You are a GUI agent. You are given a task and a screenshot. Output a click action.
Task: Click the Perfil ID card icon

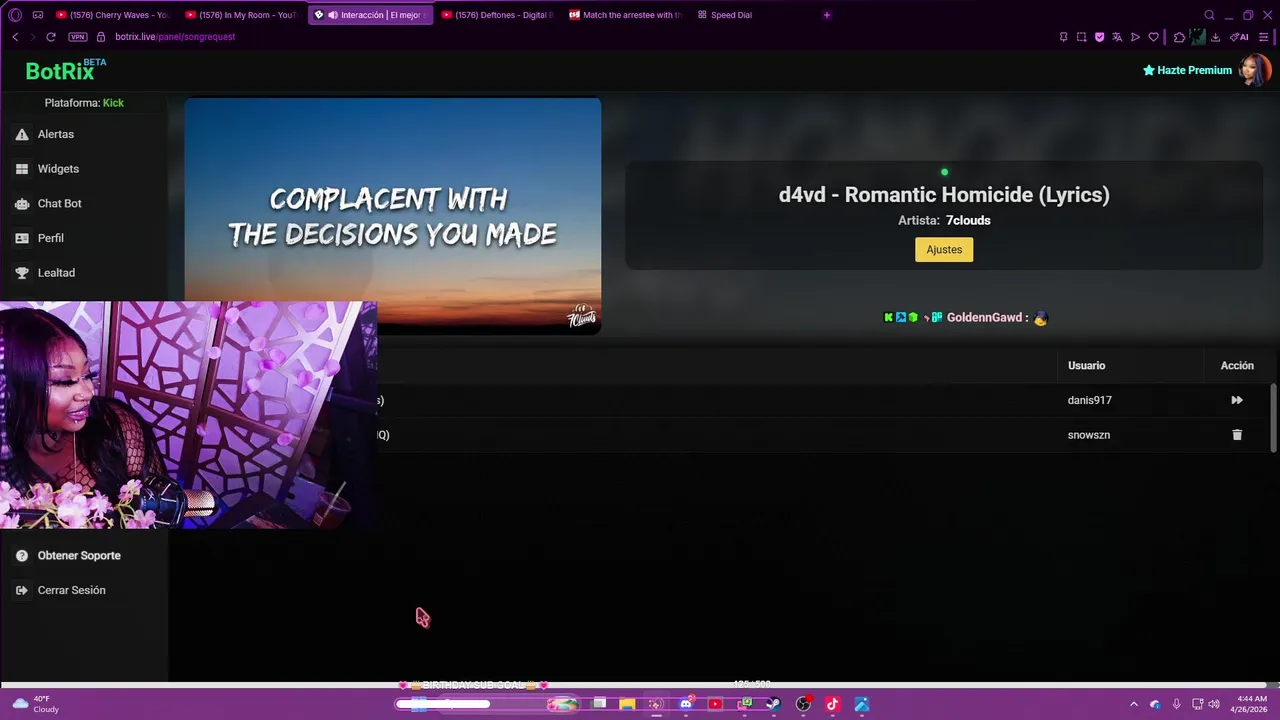tap(22, 238)
